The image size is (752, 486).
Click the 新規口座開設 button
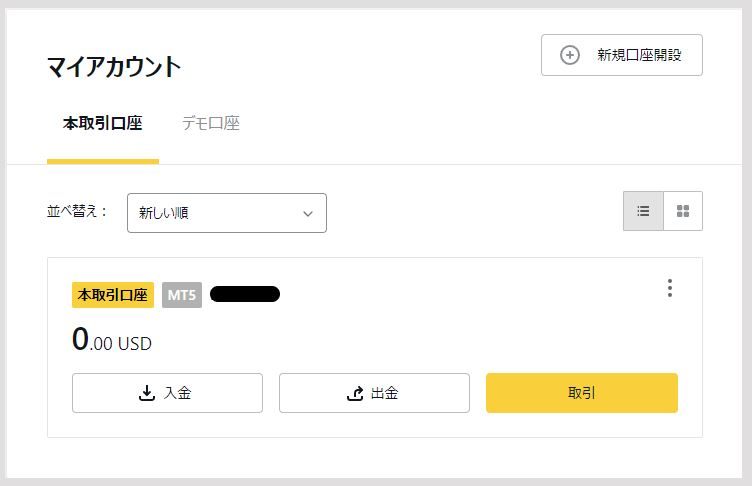622,55
